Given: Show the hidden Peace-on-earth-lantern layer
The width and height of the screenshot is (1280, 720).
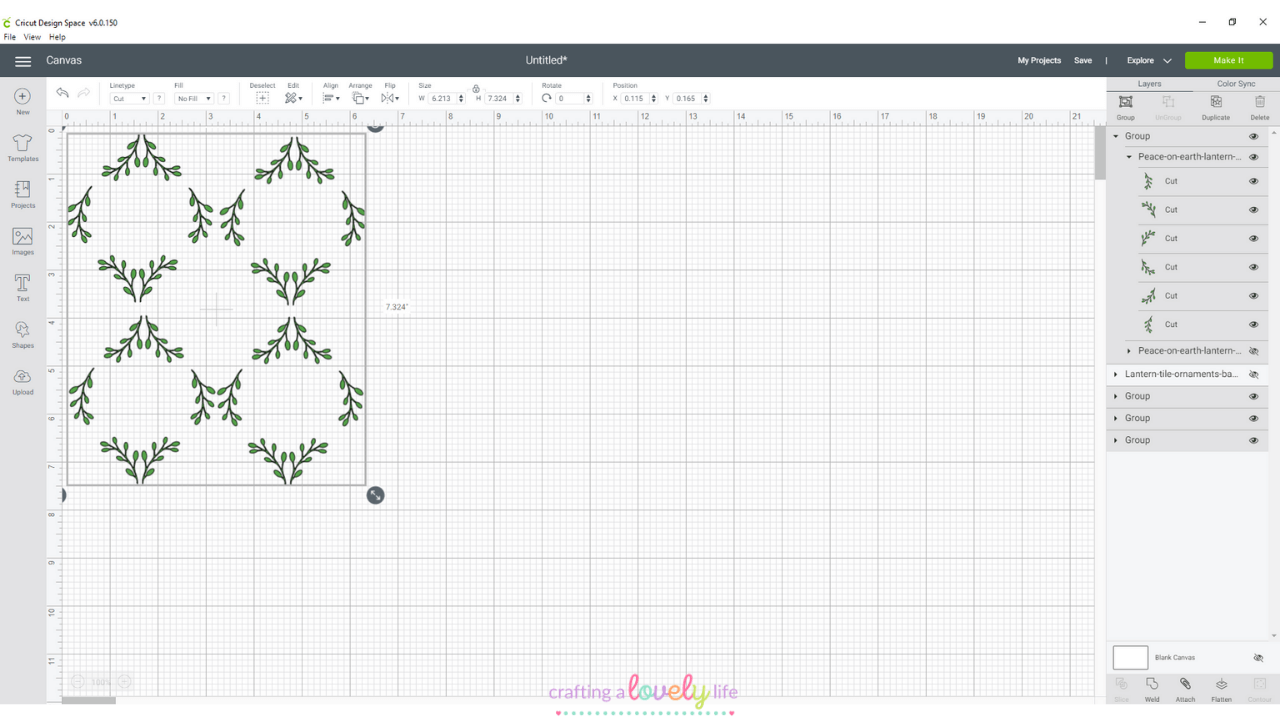Looking at the screenshot, I should 1253,351.
